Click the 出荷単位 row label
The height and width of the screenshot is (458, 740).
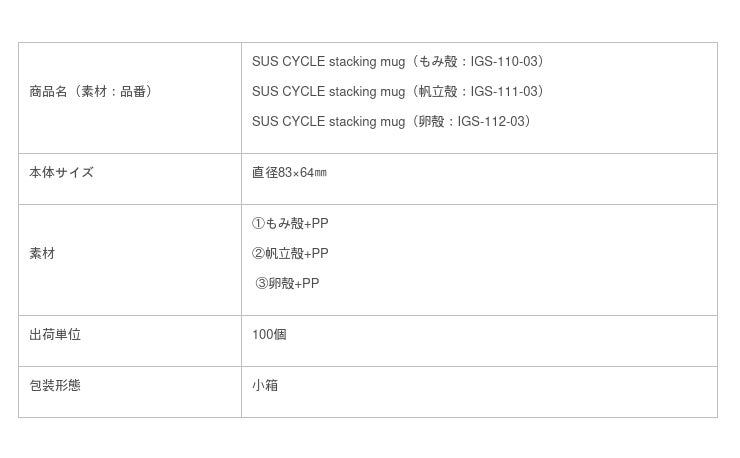pos(56,335)
